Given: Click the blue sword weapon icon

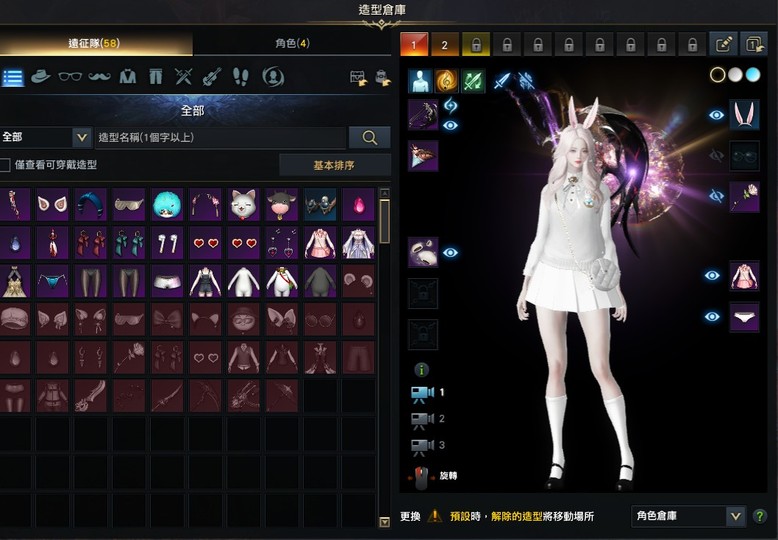Looking at the screenshot, I should [502, 80].
